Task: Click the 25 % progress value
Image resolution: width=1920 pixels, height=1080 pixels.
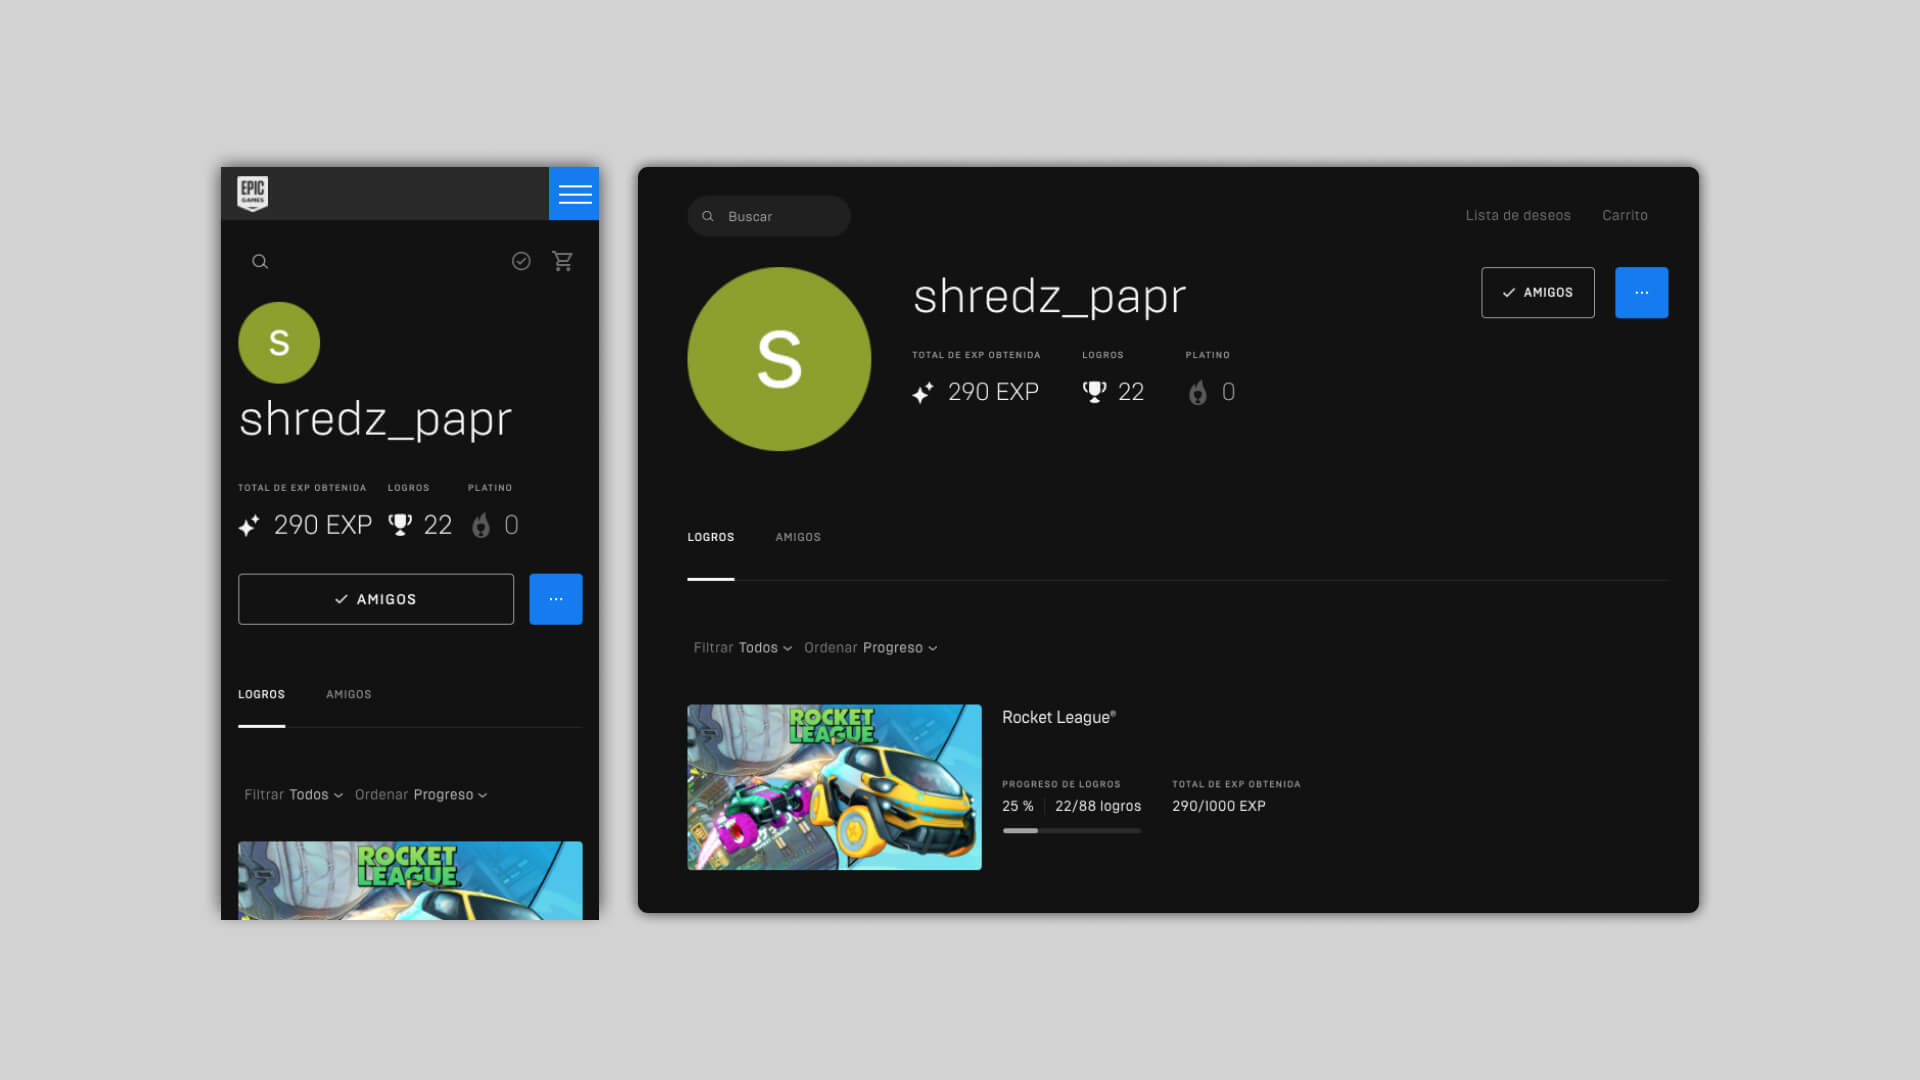Action: tap(1018, 806)
